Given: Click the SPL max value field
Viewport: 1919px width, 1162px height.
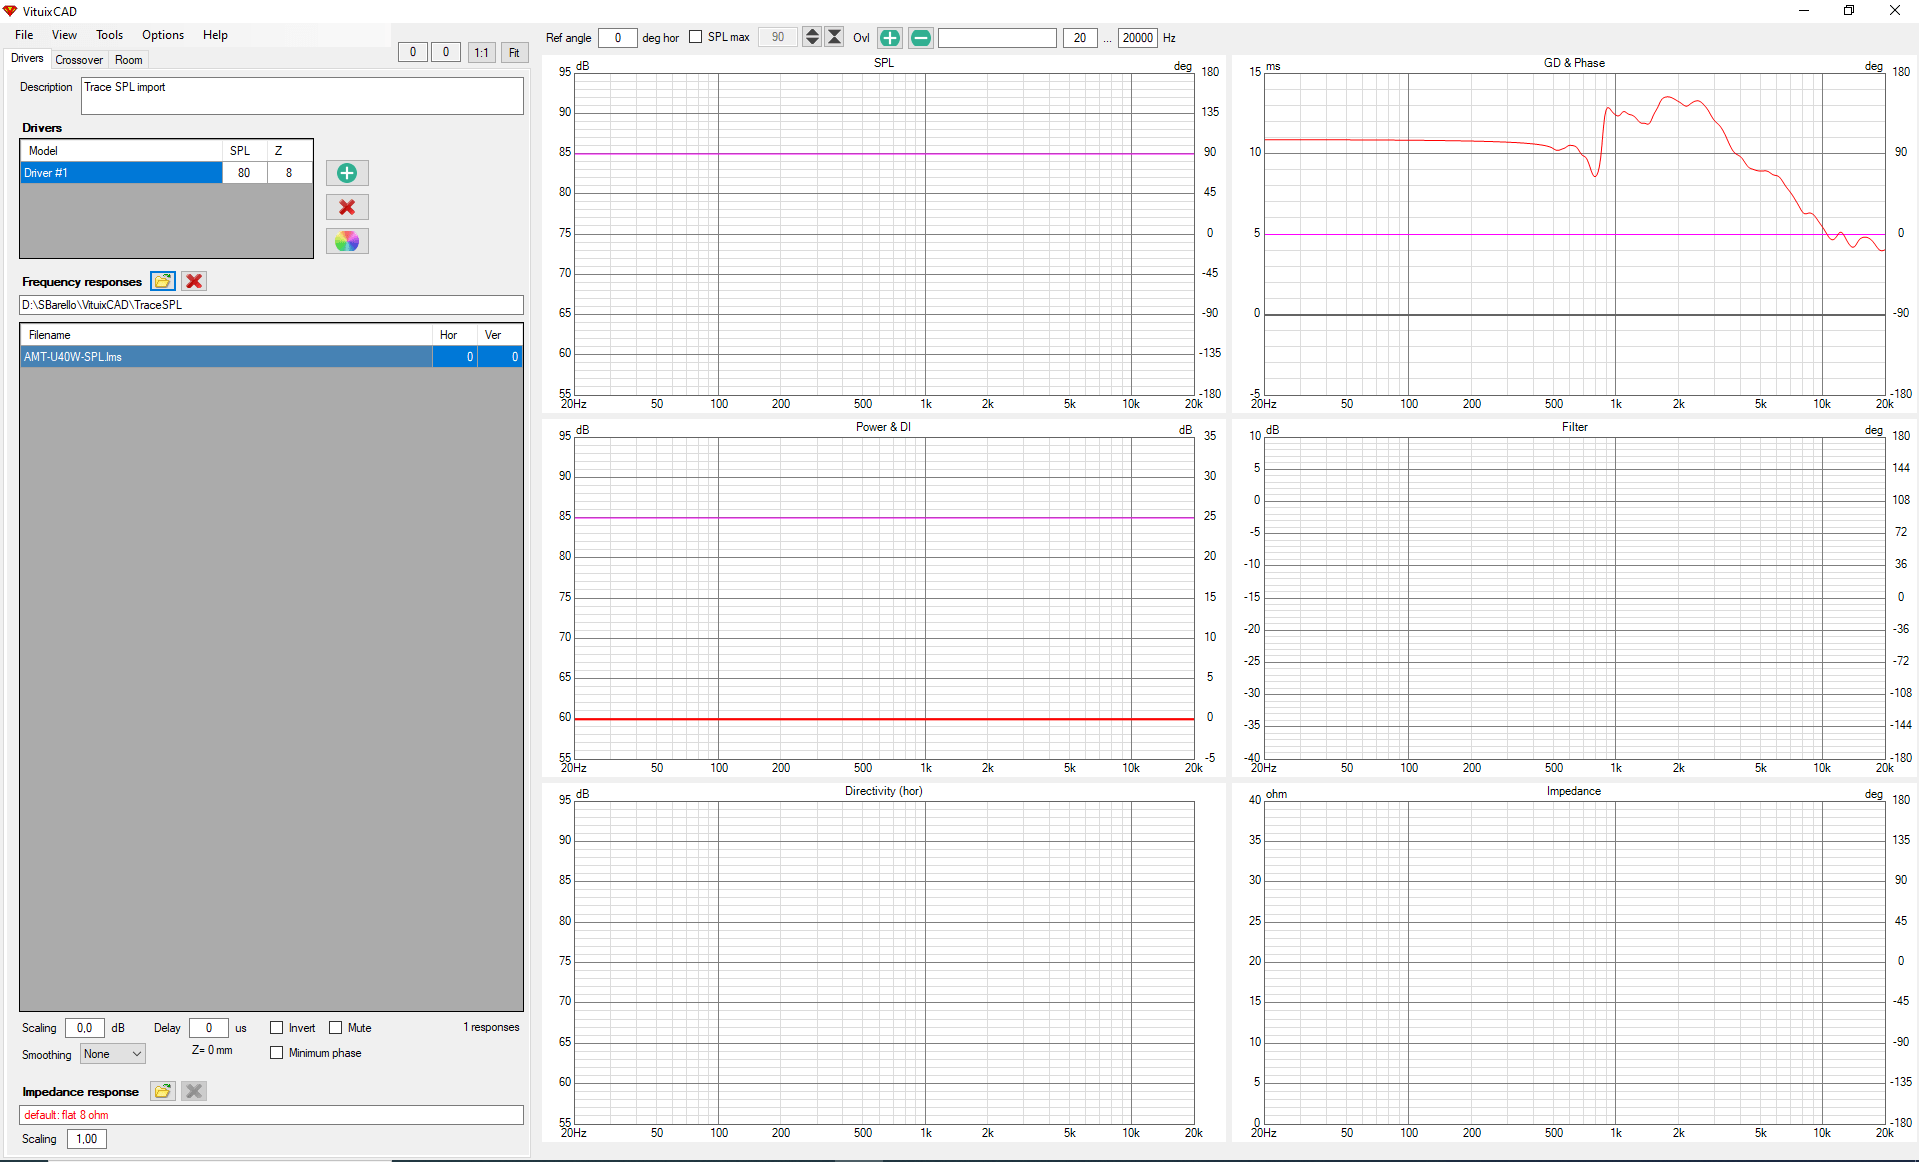Looking at the screenshot, I should pos(777,37).
